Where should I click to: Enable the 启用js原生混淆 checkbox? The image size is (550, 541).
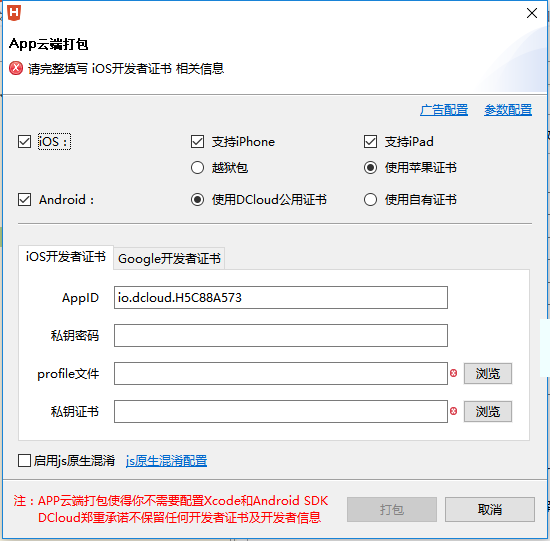click(x=24, y=461)
